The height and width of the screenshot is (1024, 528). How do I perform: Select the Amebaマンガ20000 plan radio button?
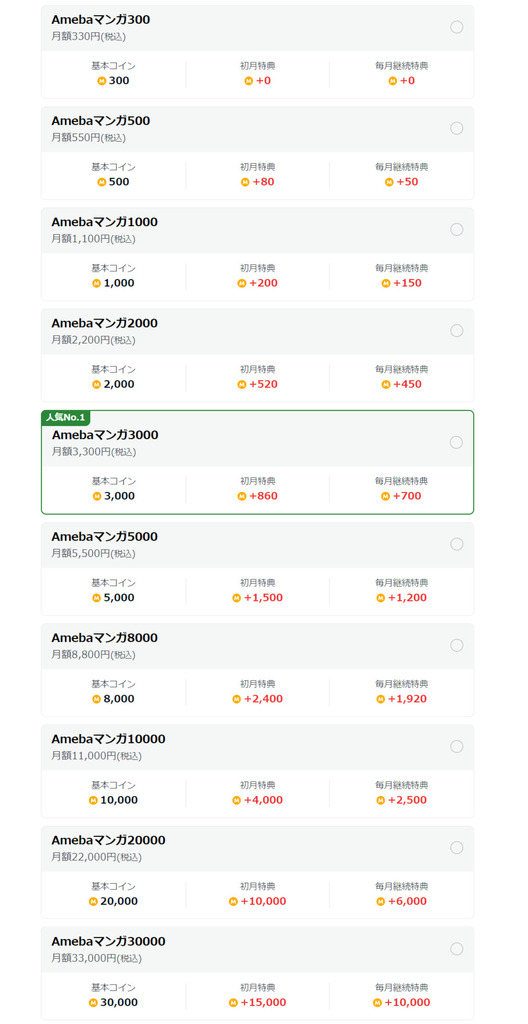pos(457,848)
